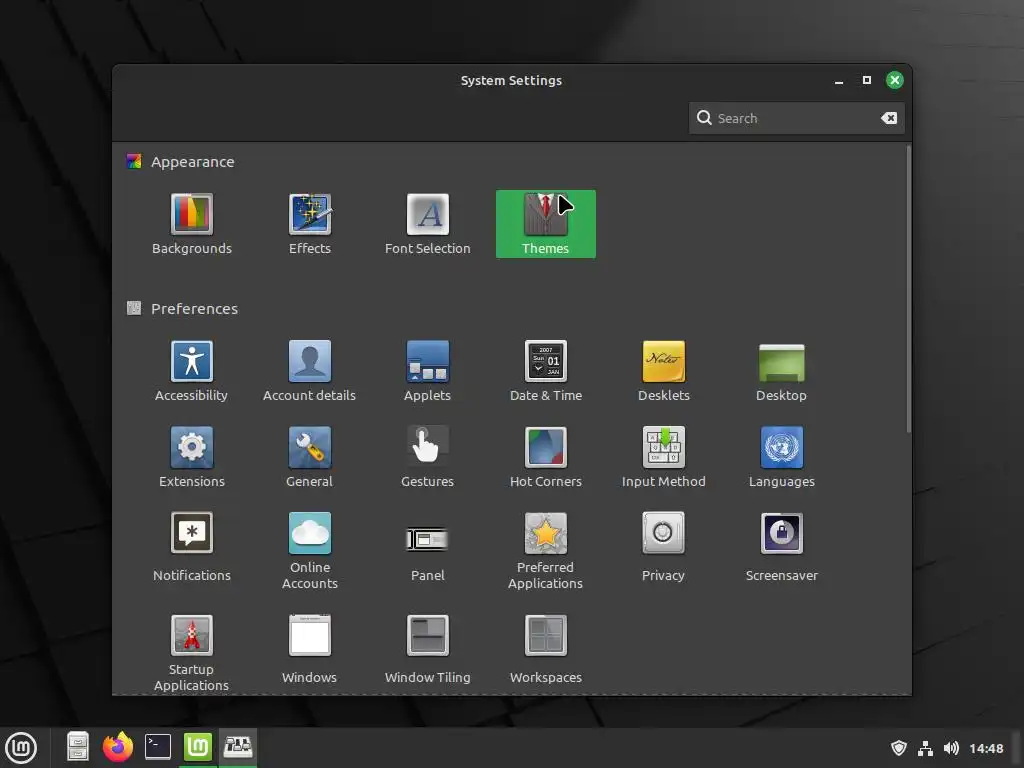Open Workspaces settings

(x=545, y=649)
